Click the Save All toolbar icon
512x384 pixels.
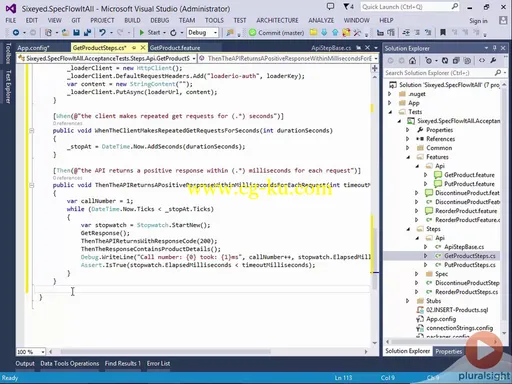[88, 33]
